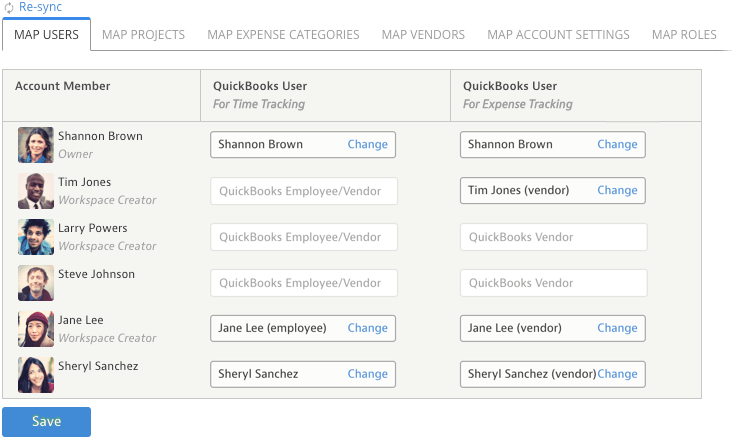Change Shannon Brown's expense tracking user
This screenshot has width=739, height=441.
(617, 144)
